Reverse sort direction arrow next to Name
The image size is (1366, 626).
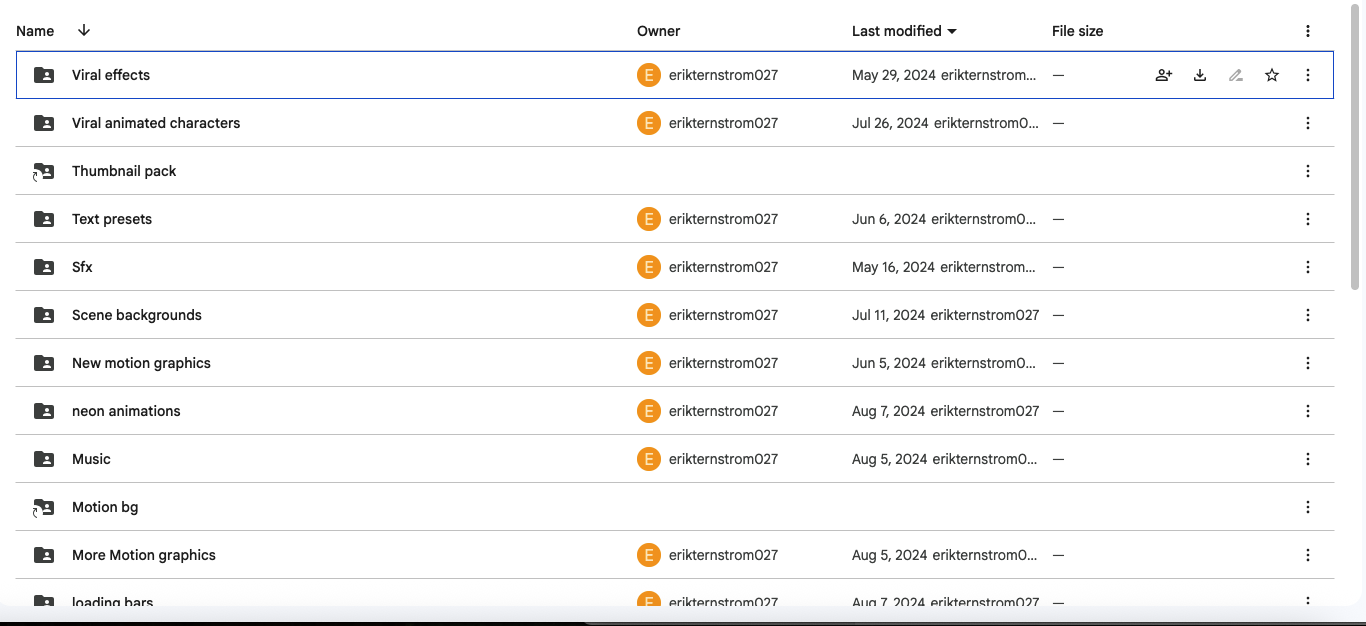pyautogui.click(x=84, y=30)
